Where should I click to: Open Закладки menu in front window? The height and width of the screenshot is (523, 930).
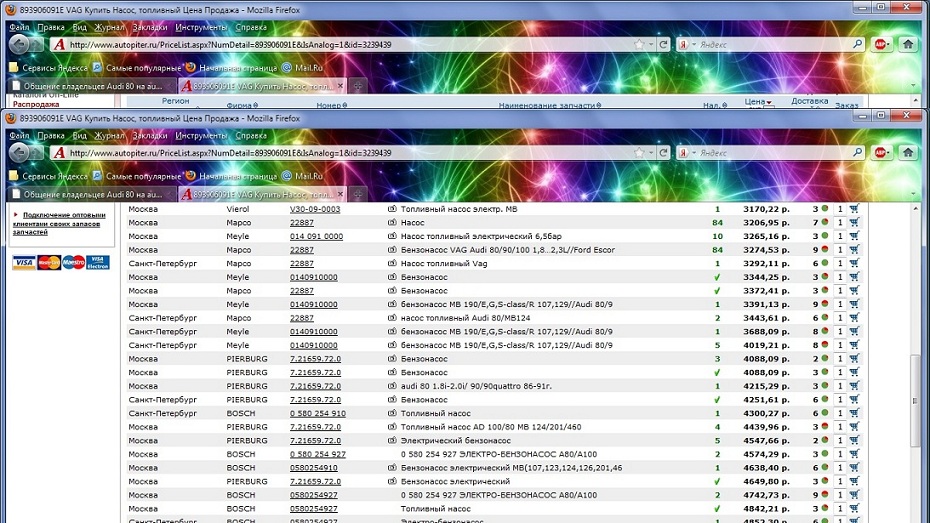point(150,136)
